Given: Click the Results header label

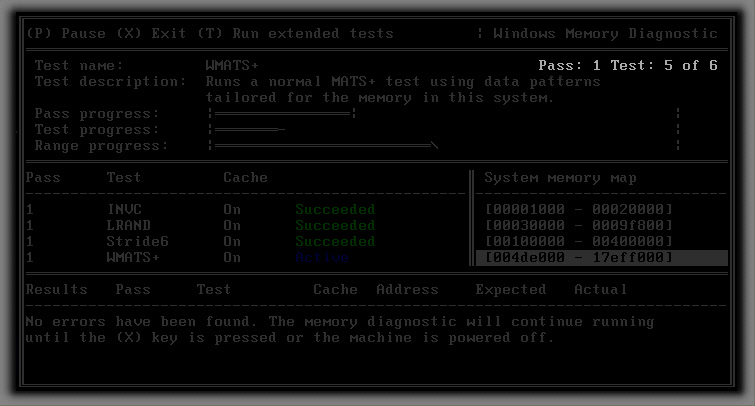Looking at the screenshot, I should pyautogui.click(x=57, y=289).
